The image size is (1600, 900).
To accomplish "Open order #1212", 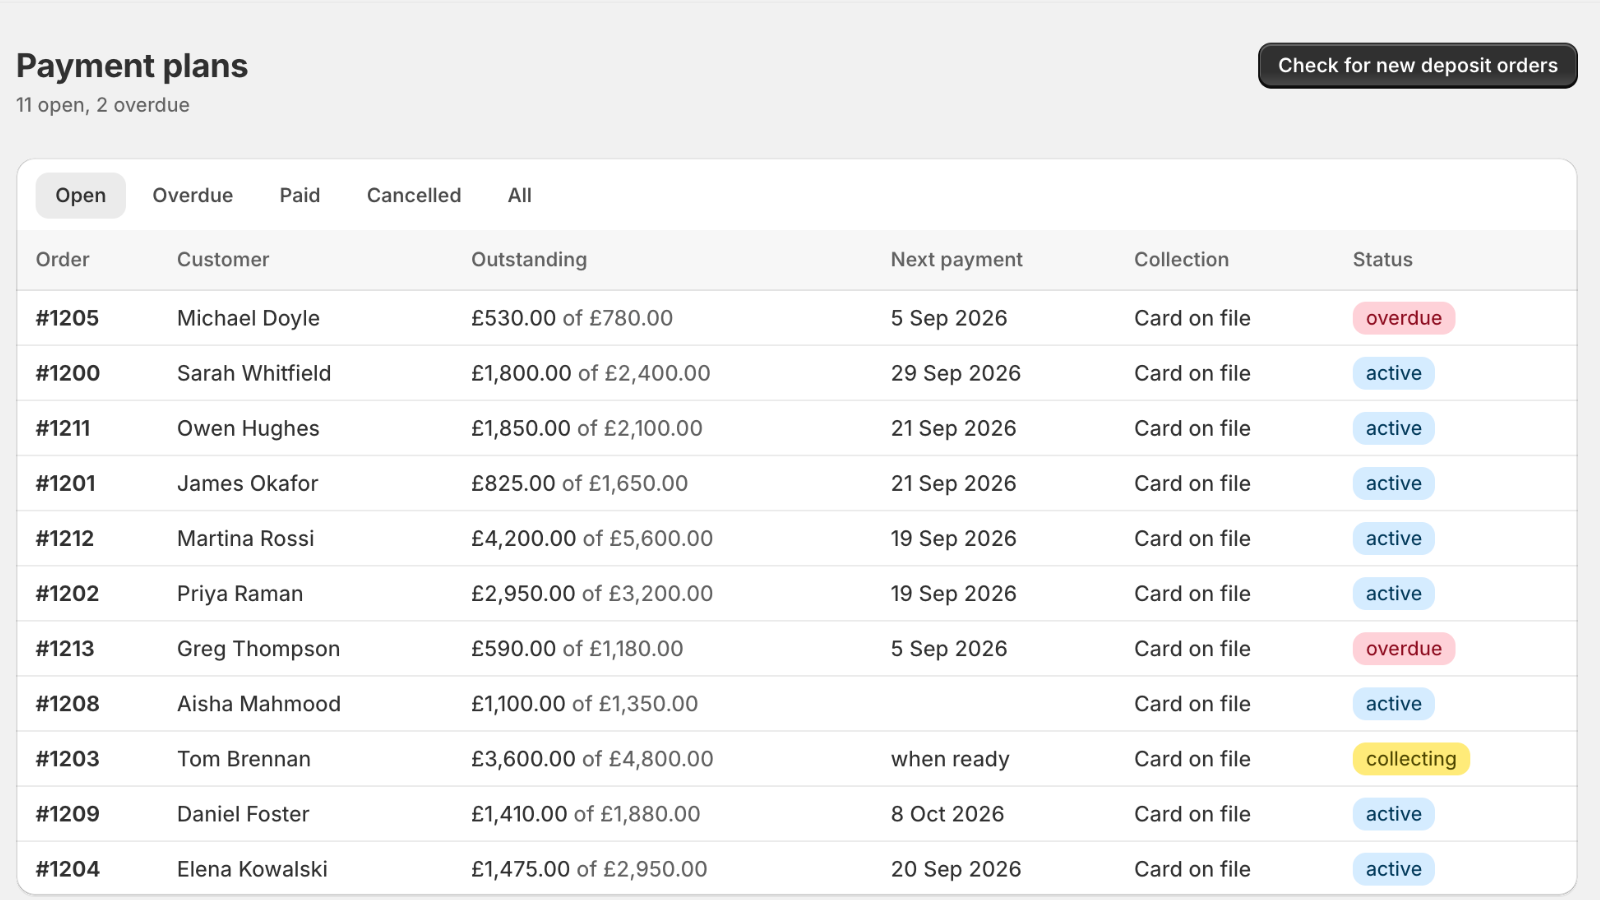I will coord(65,538).
